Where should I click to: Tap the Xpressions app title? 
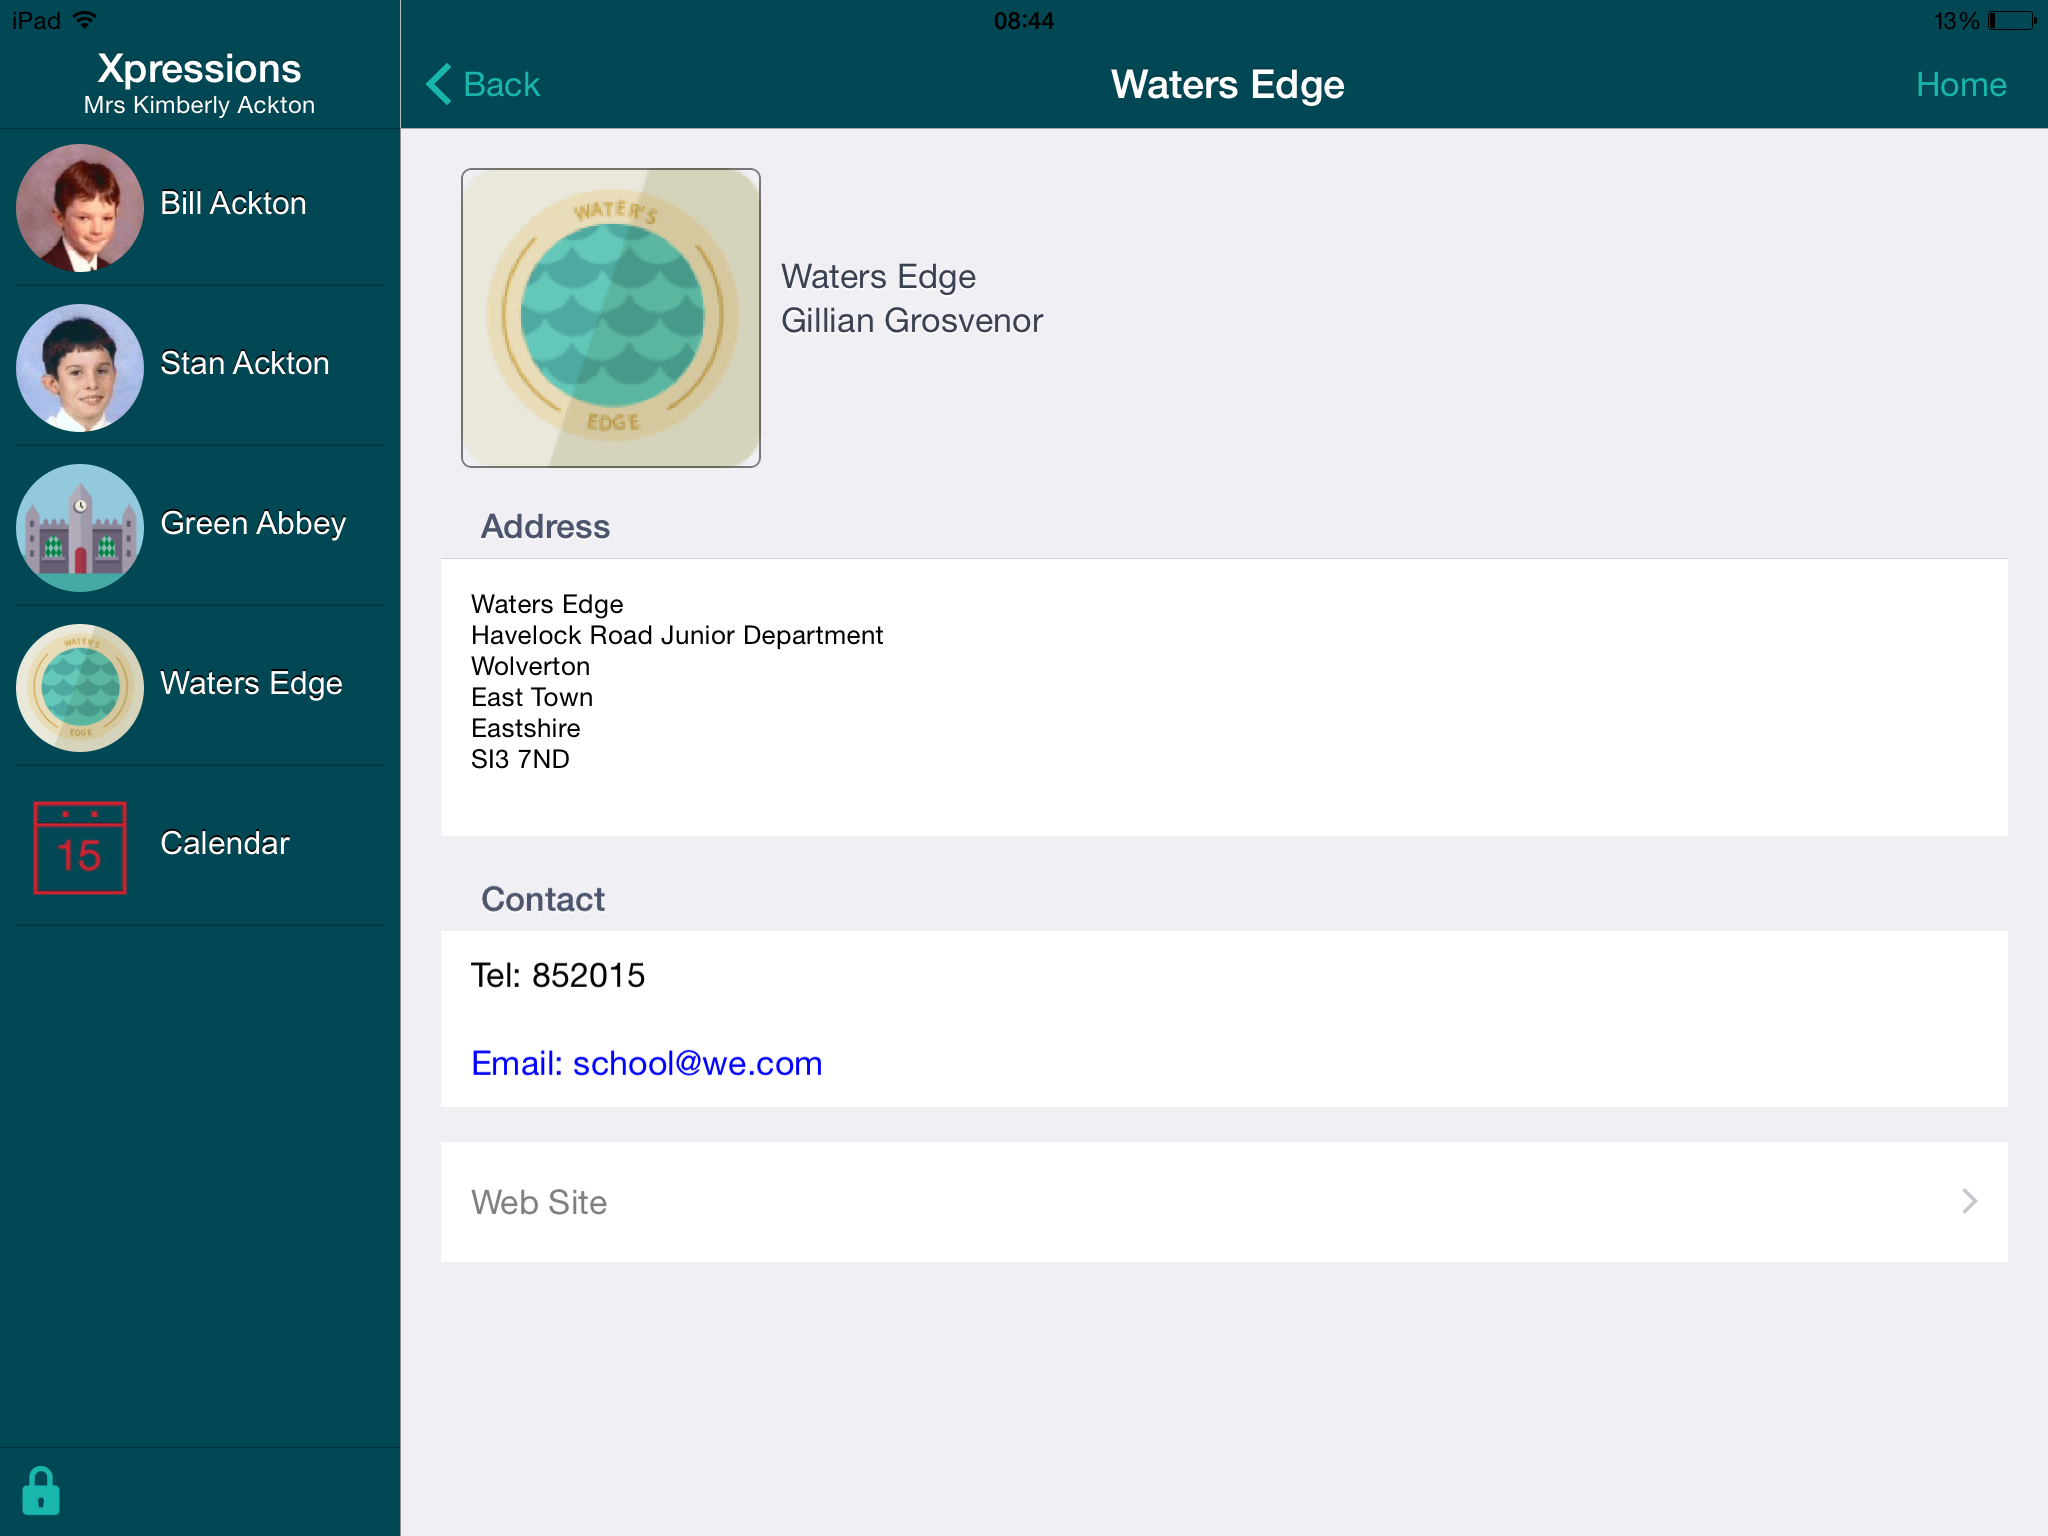point(199,68)
